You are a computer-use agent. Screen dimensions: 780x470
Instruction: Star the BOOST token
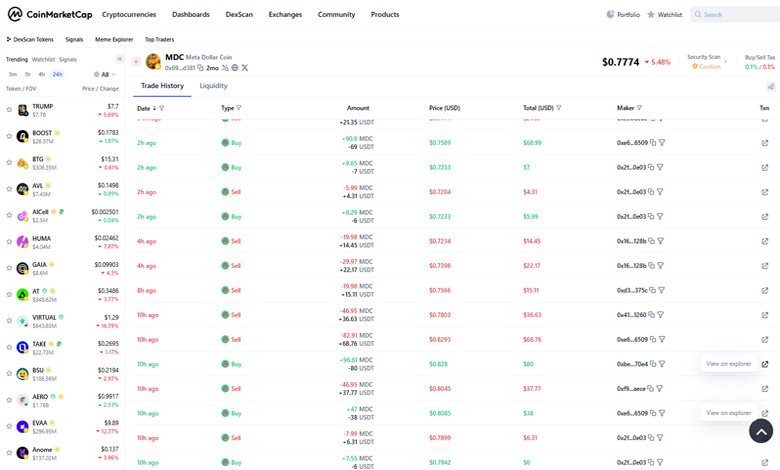[x=9, y=136]
